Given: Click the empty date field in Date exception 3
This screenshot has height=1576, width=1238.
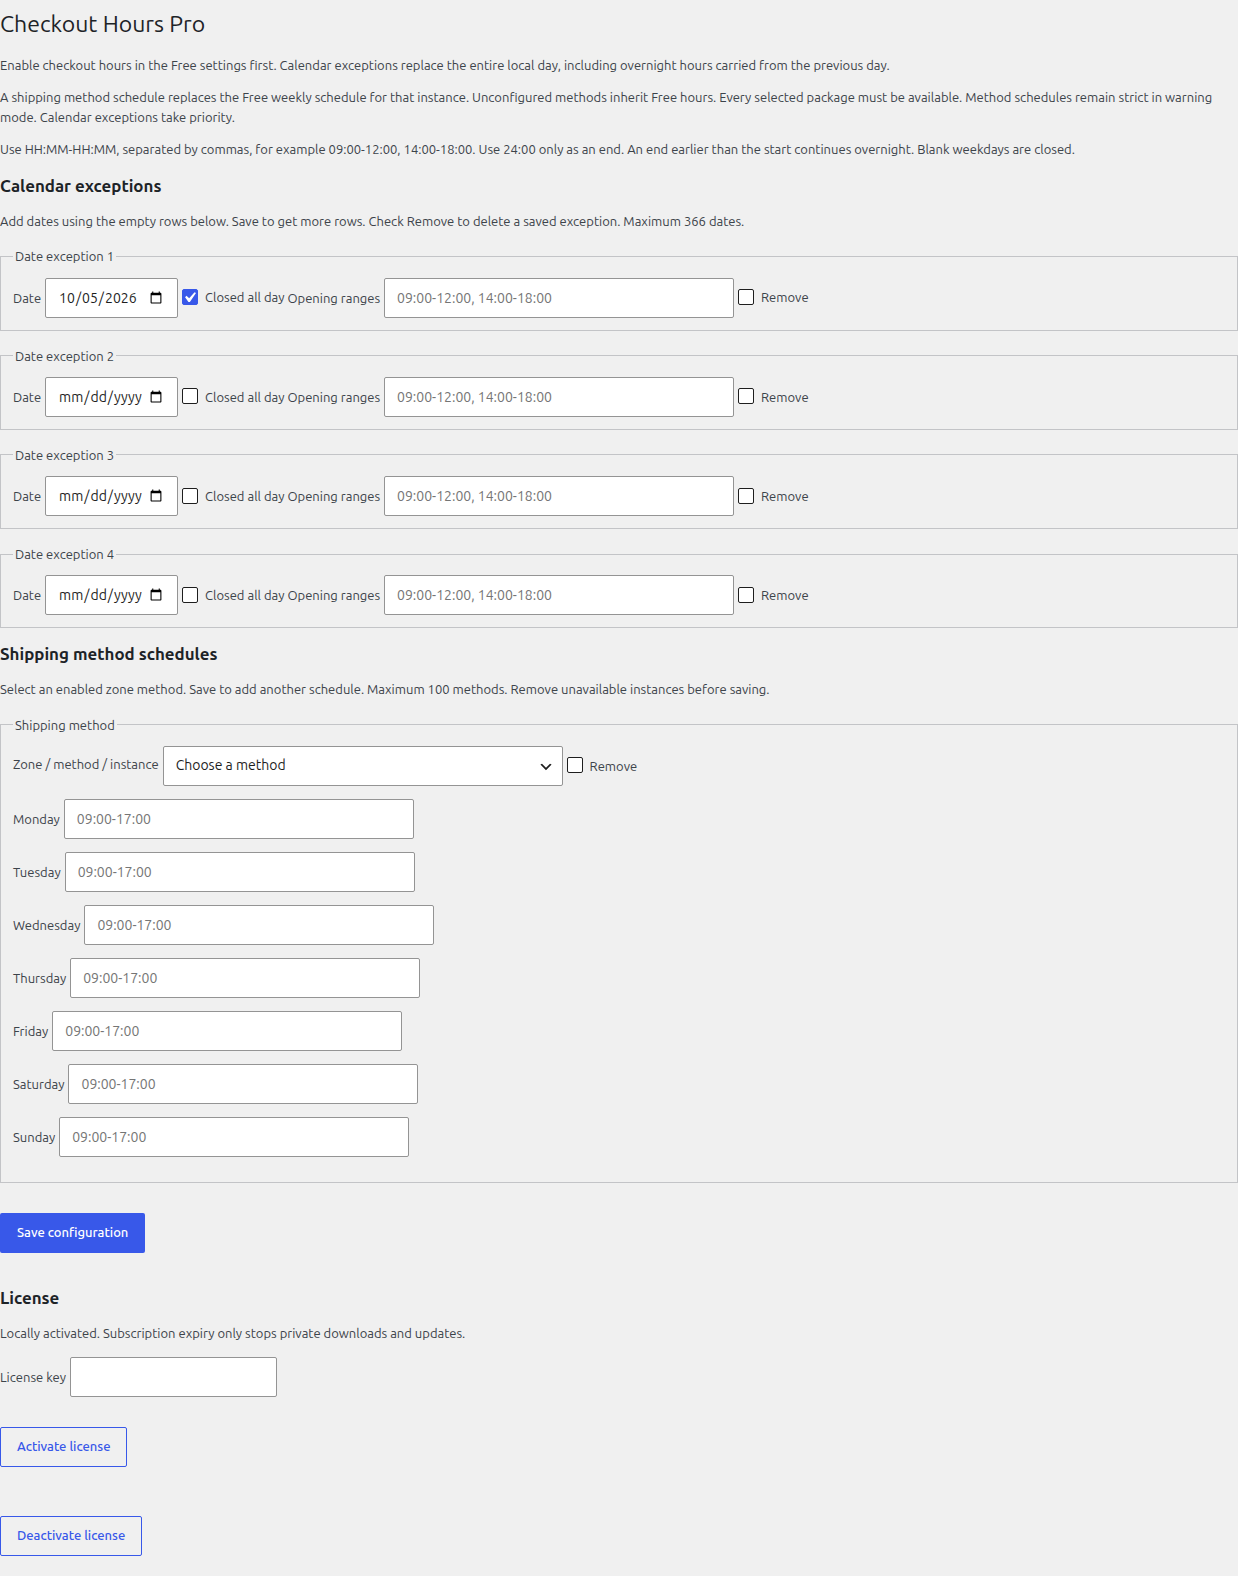Looking at the screenshot, I should [x=111, y=496].
